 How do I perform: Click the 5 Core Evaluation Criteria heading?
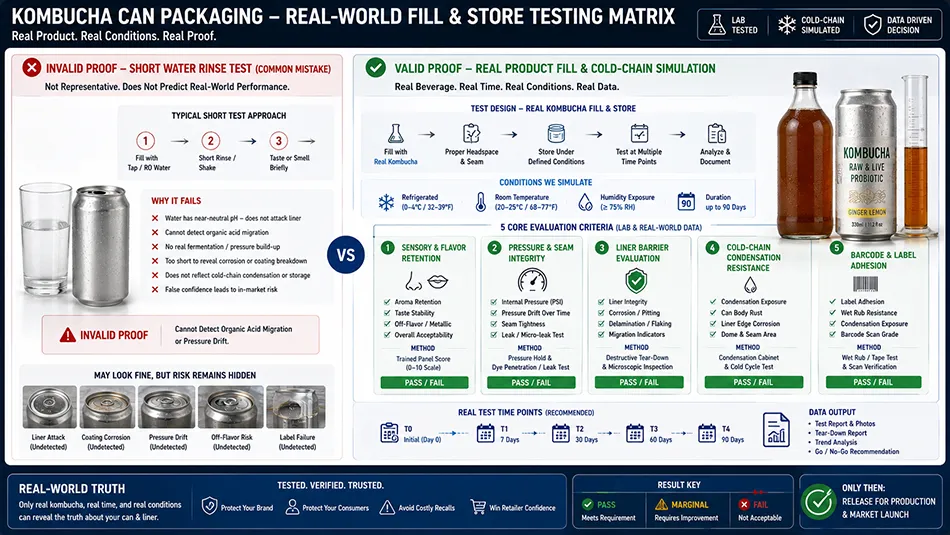coord(600,227)
